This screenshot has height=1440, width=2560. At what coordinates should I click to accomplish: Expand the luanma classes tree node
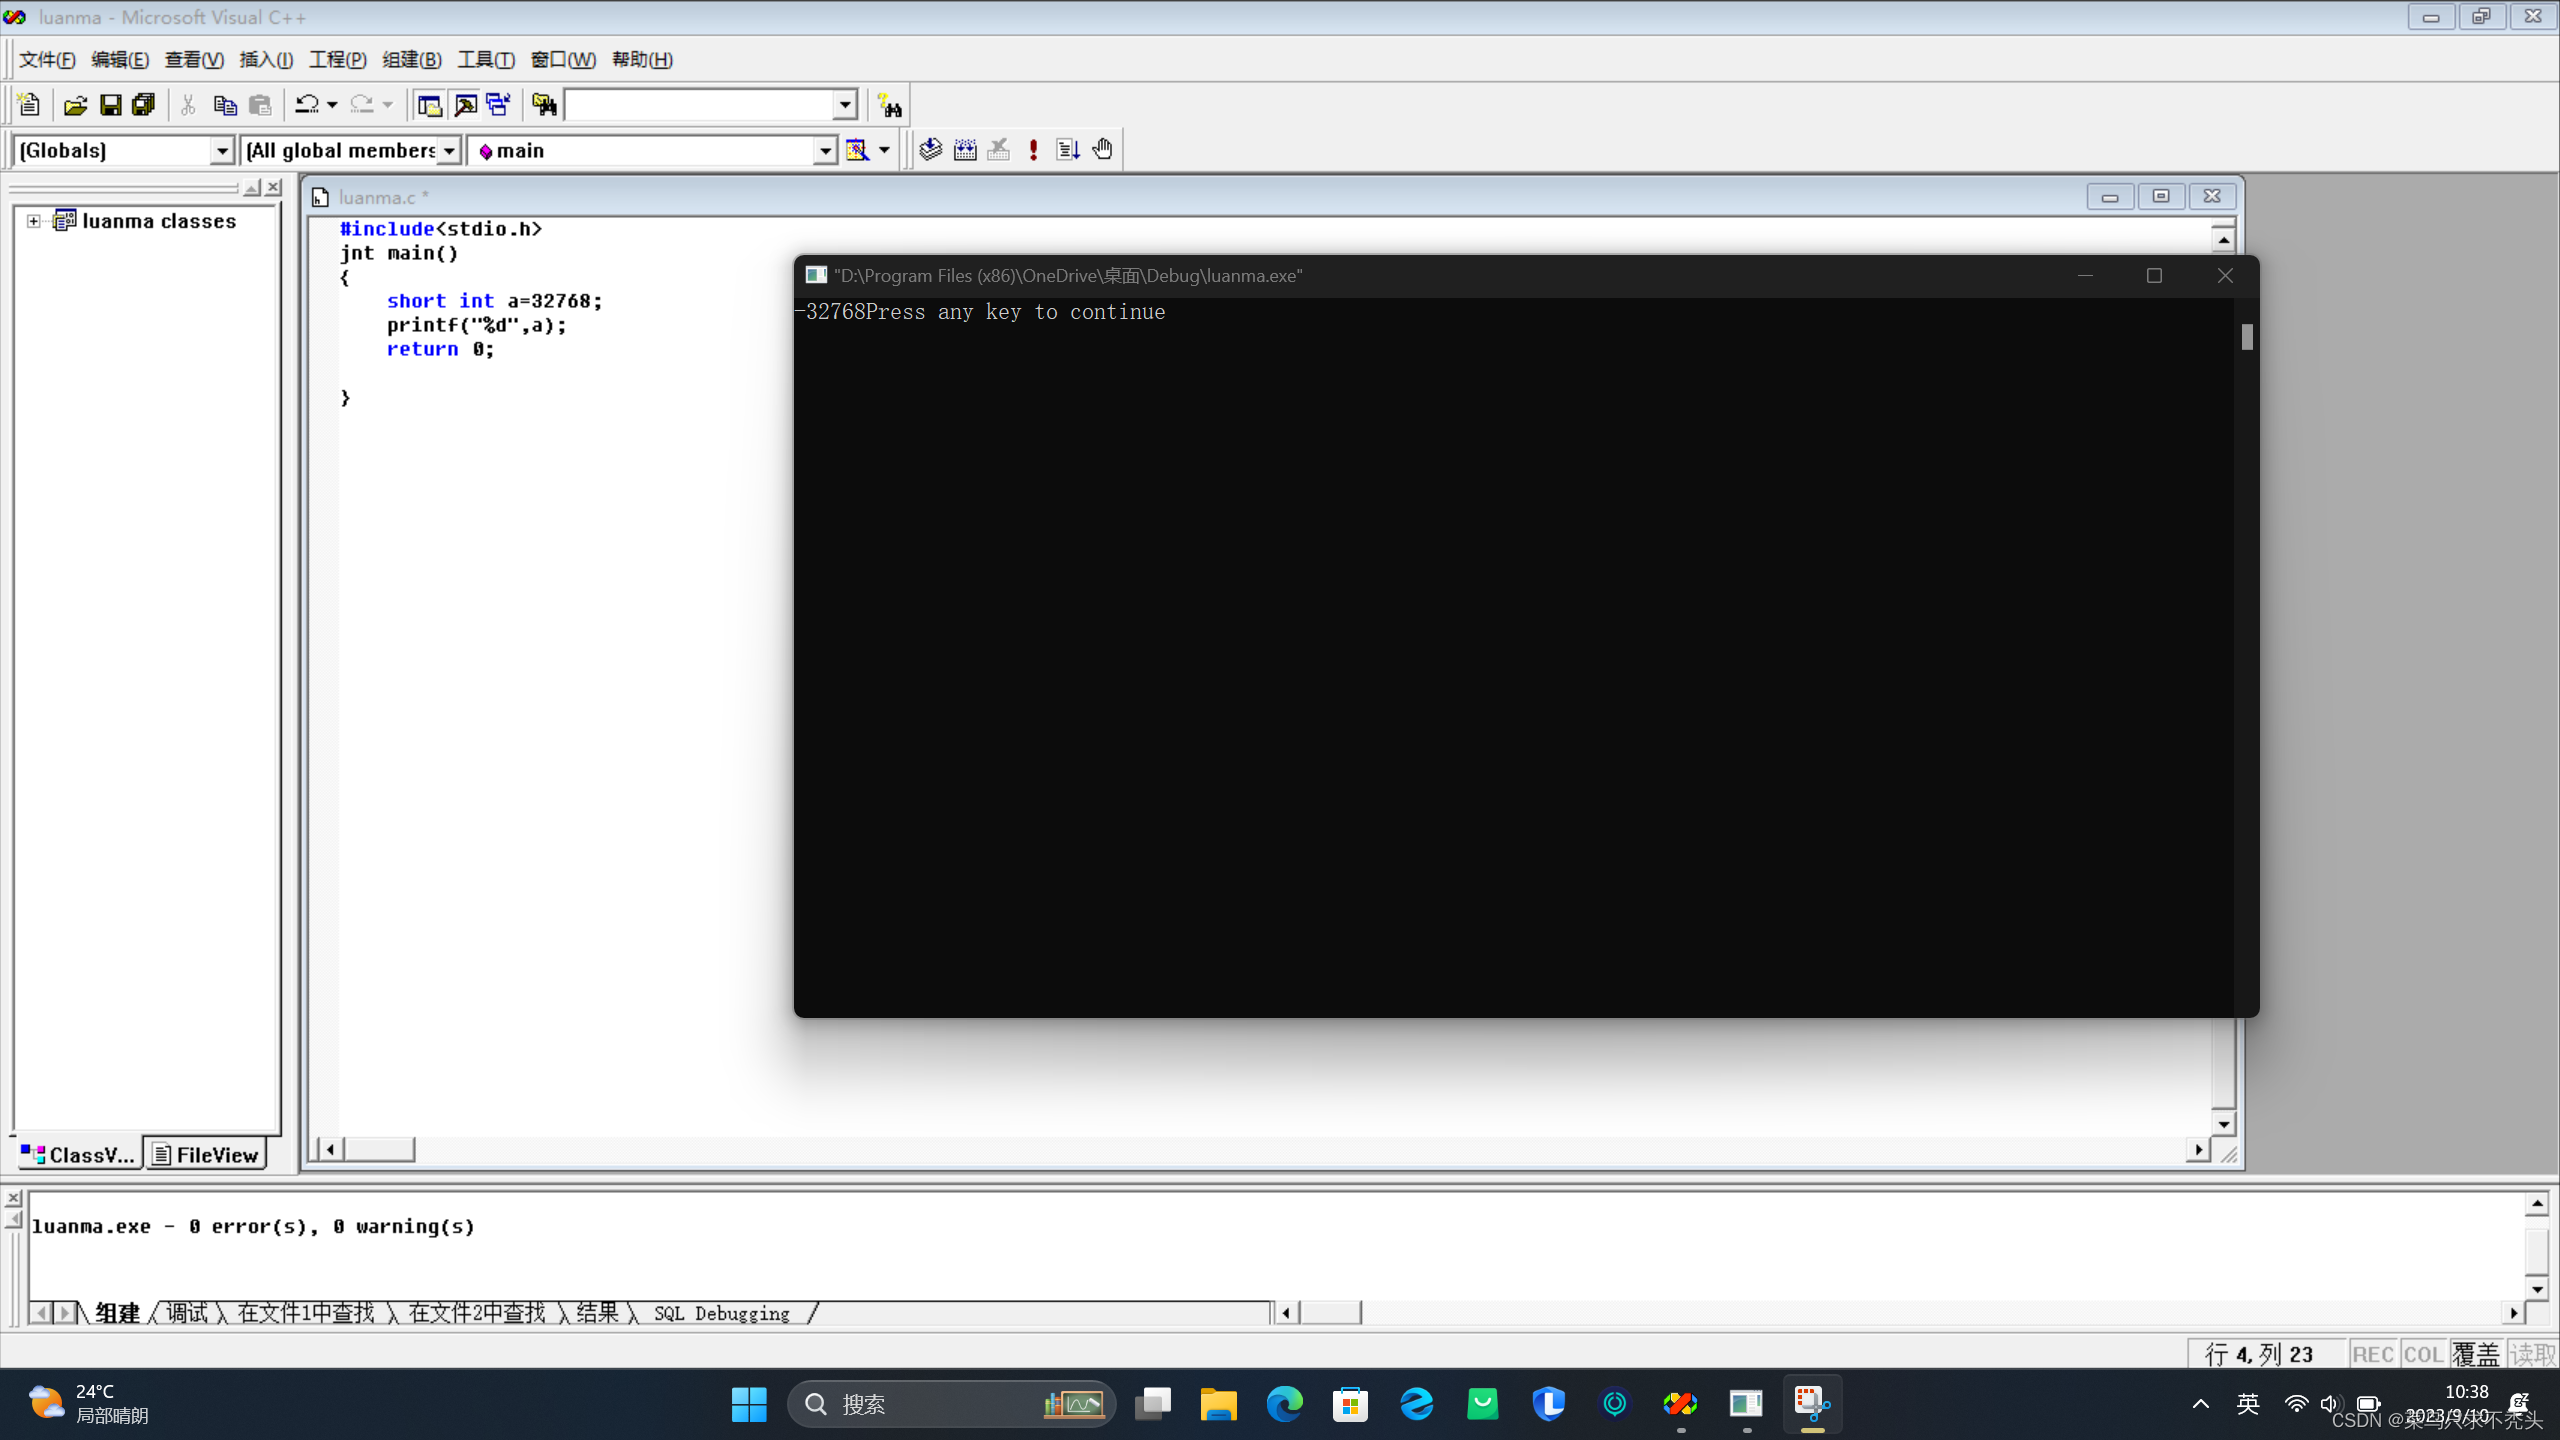[x=34, y=221]
